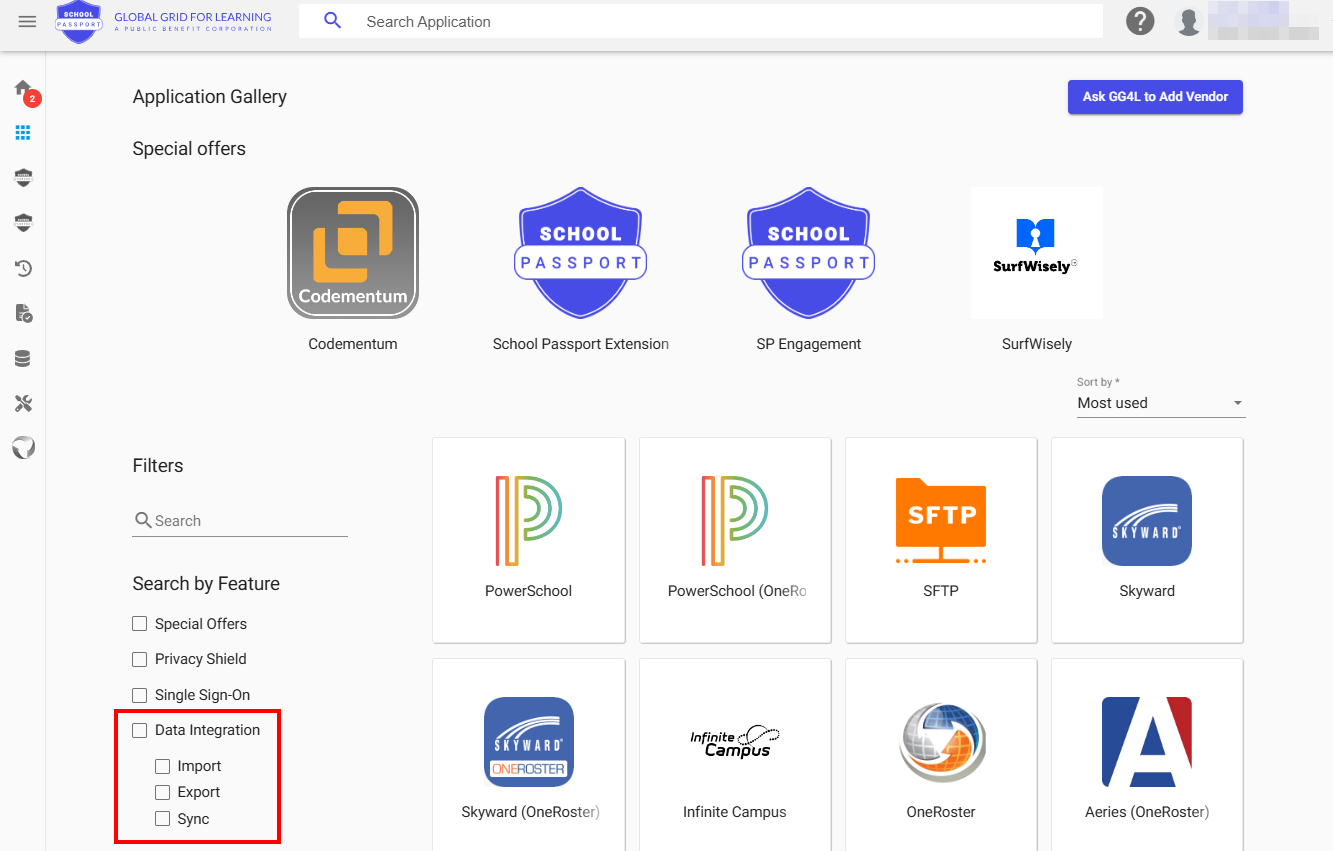The image size is (1333, 851).
Task: Enable the Data Integration filter checkbox
Action: click(x=139, y=730)
